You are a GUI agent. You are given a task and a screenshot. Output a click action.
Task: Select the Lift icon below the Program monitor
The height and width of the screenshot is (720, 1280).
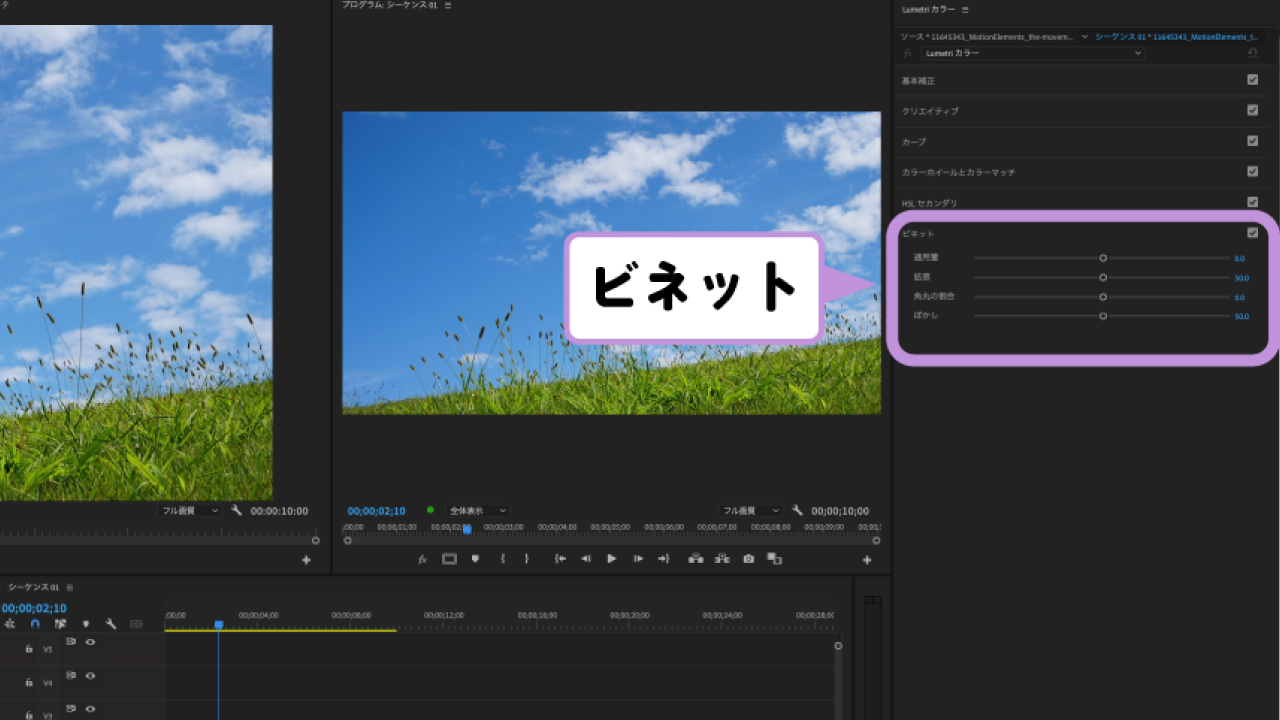696,558
